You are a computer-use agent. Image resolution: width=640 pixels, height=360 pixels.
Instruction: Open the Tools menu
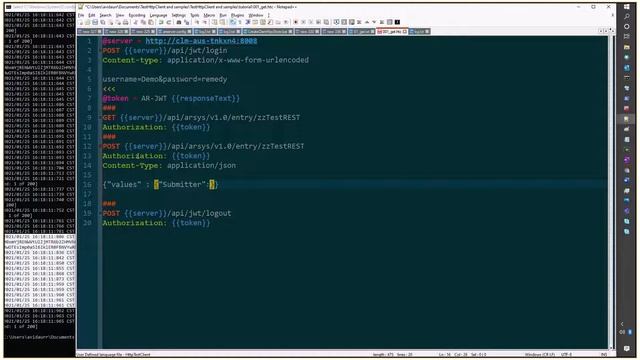(x=195, y=15)
